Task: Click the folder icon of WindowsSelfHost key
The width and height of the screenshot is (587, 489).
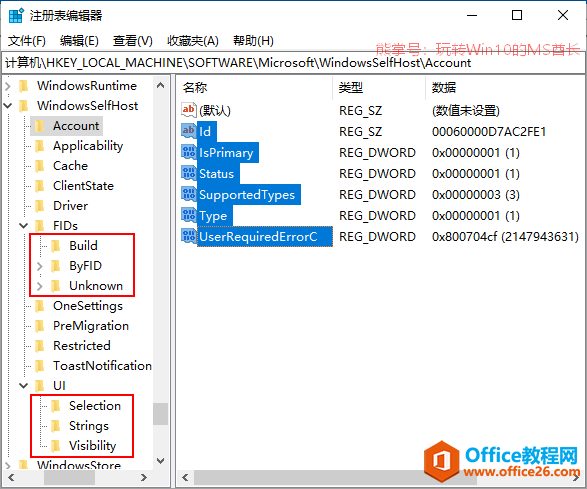Action: 24,106
